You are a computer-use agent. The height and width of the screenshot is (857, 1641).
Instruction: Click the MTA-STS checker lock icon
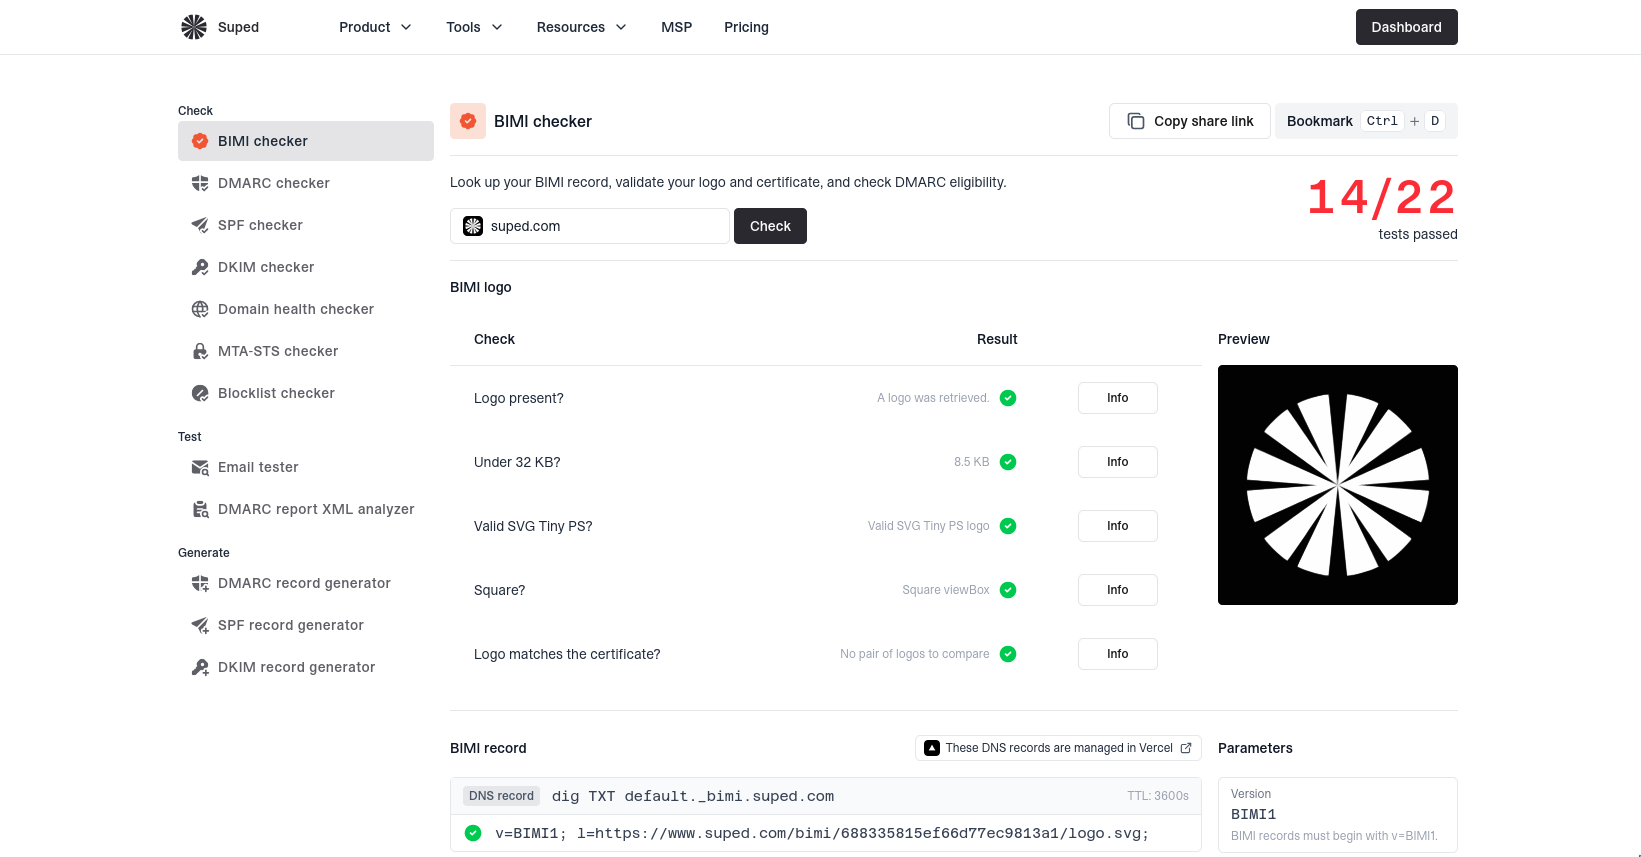pos(200,351)
